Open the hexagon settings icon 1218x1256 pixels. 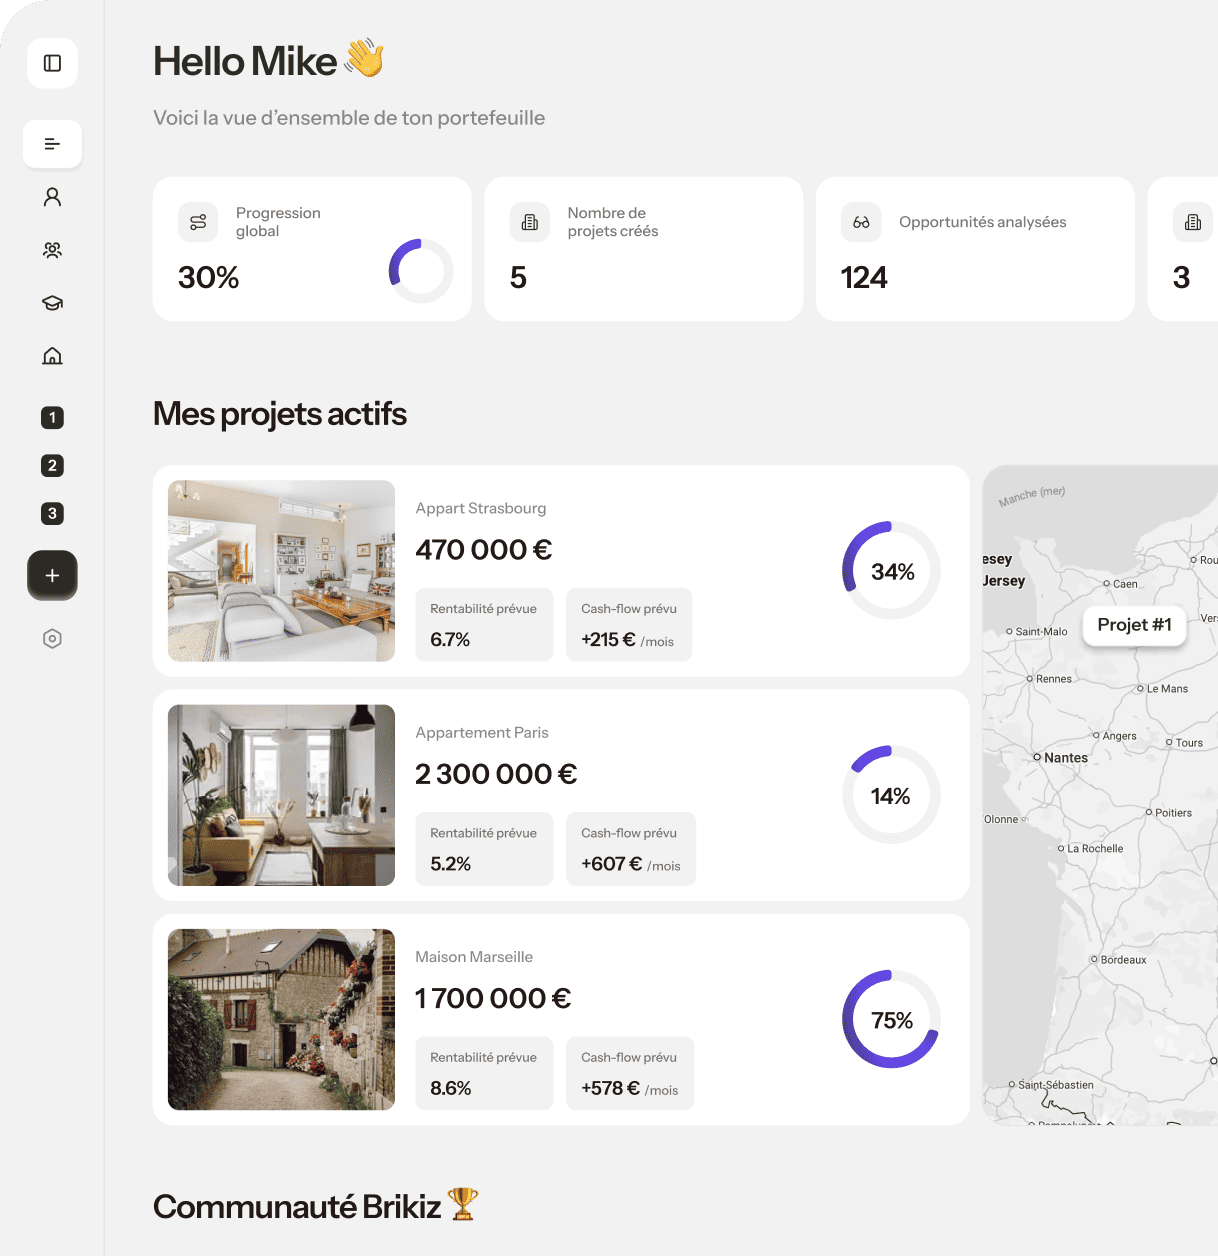coord(52,638)
